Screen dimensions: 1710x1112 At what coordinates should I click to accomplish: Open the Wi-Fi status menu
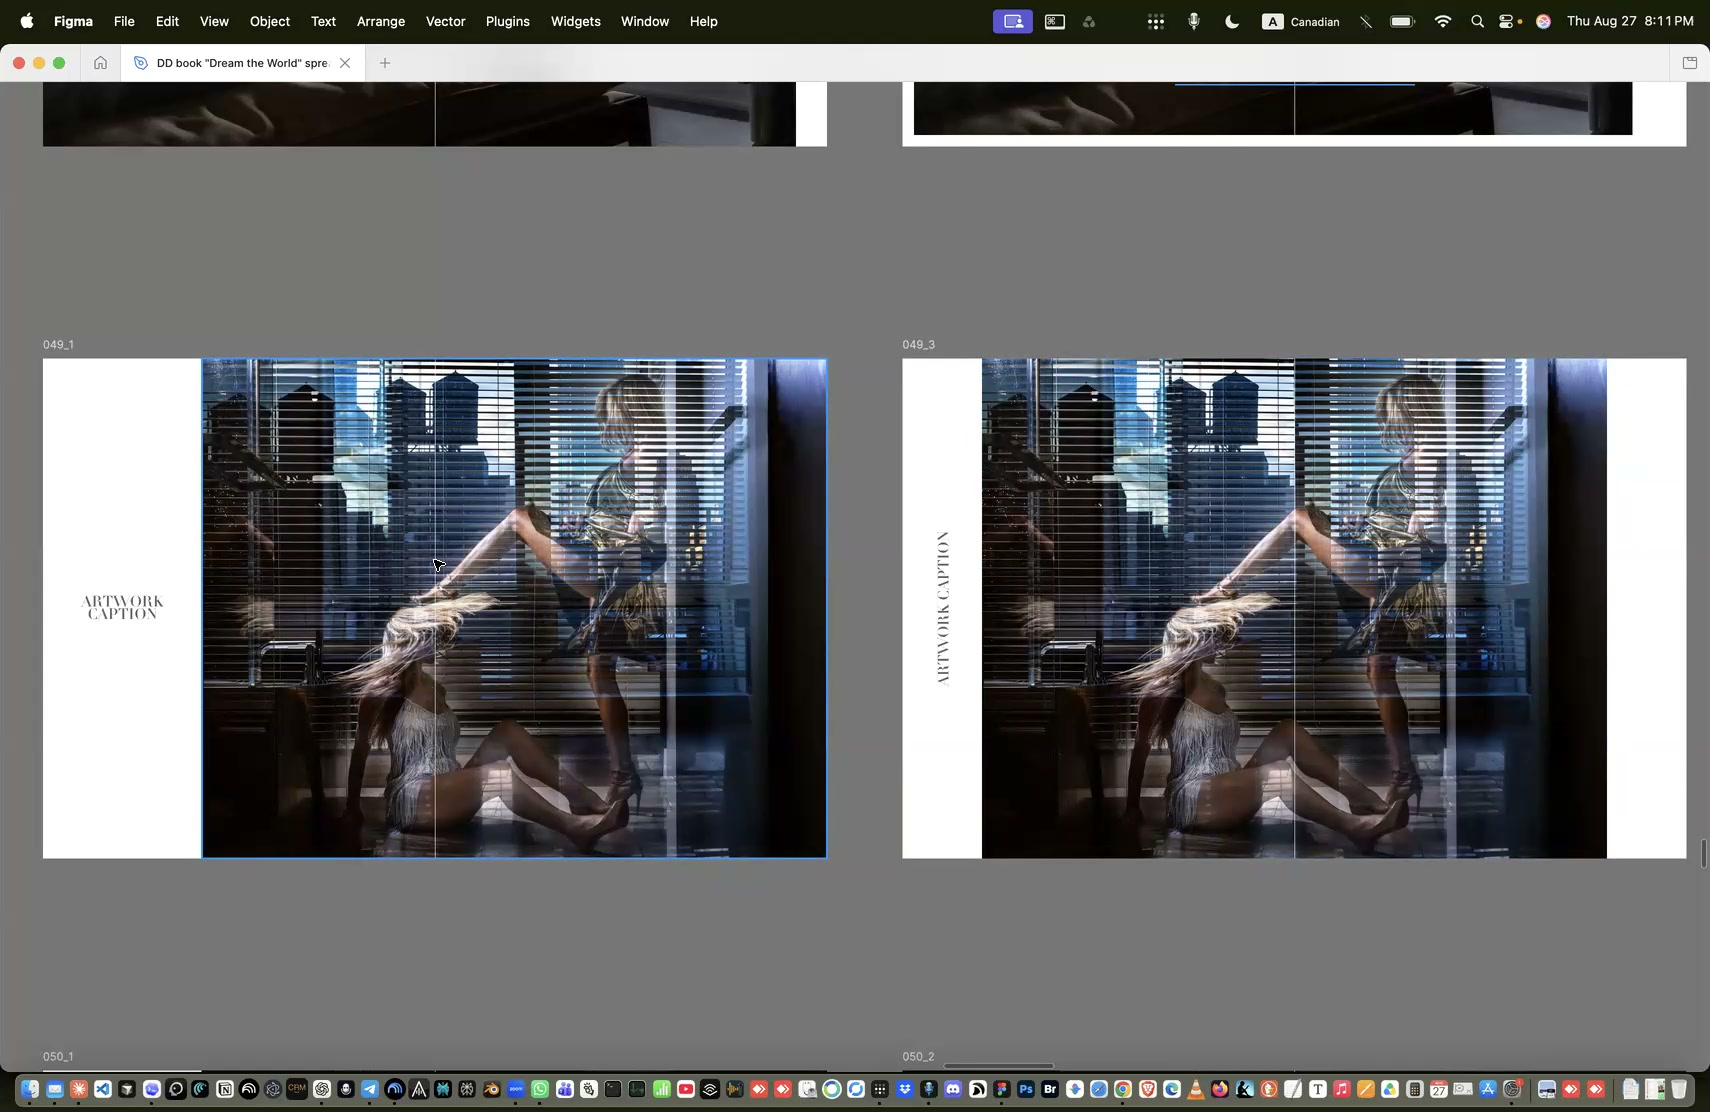pyautogui.click(x=1442, y=21)
